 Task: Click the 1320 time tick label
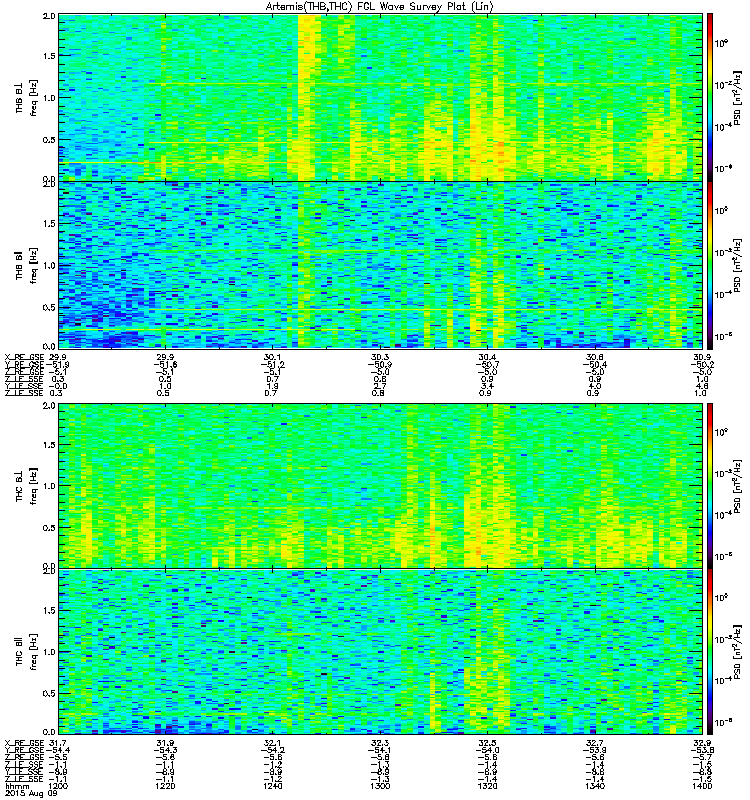(x=487, y=786)
